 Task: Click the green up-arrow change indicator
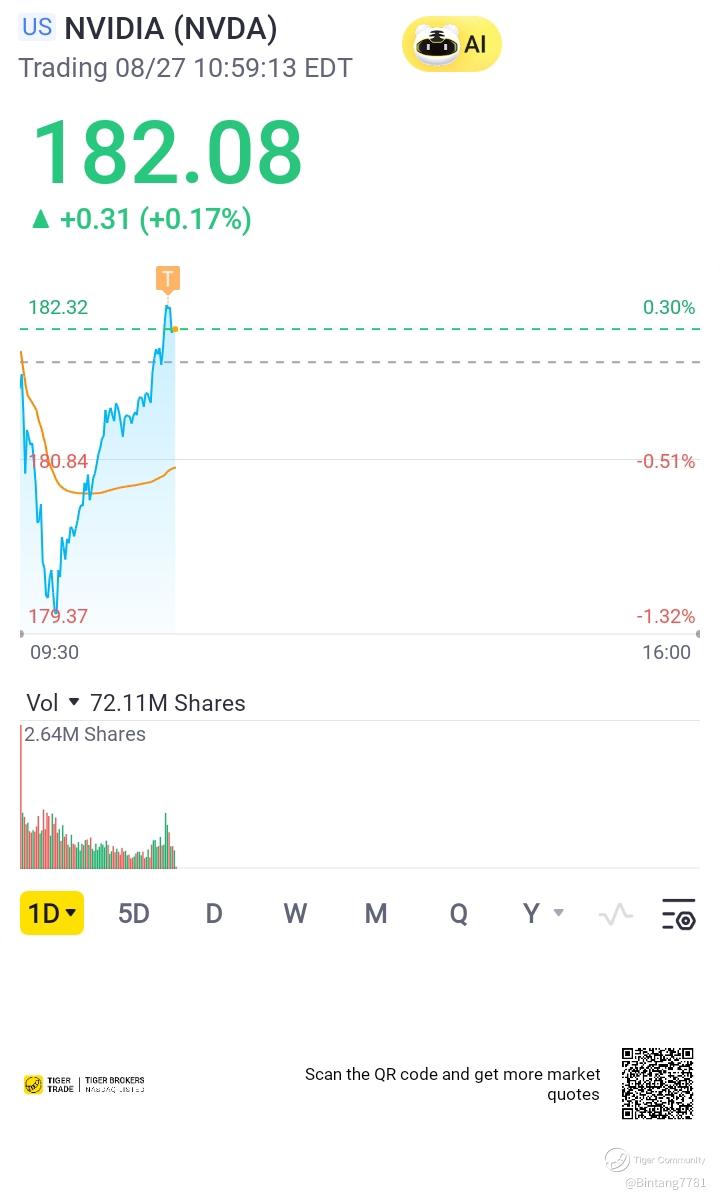pos(40,219)
